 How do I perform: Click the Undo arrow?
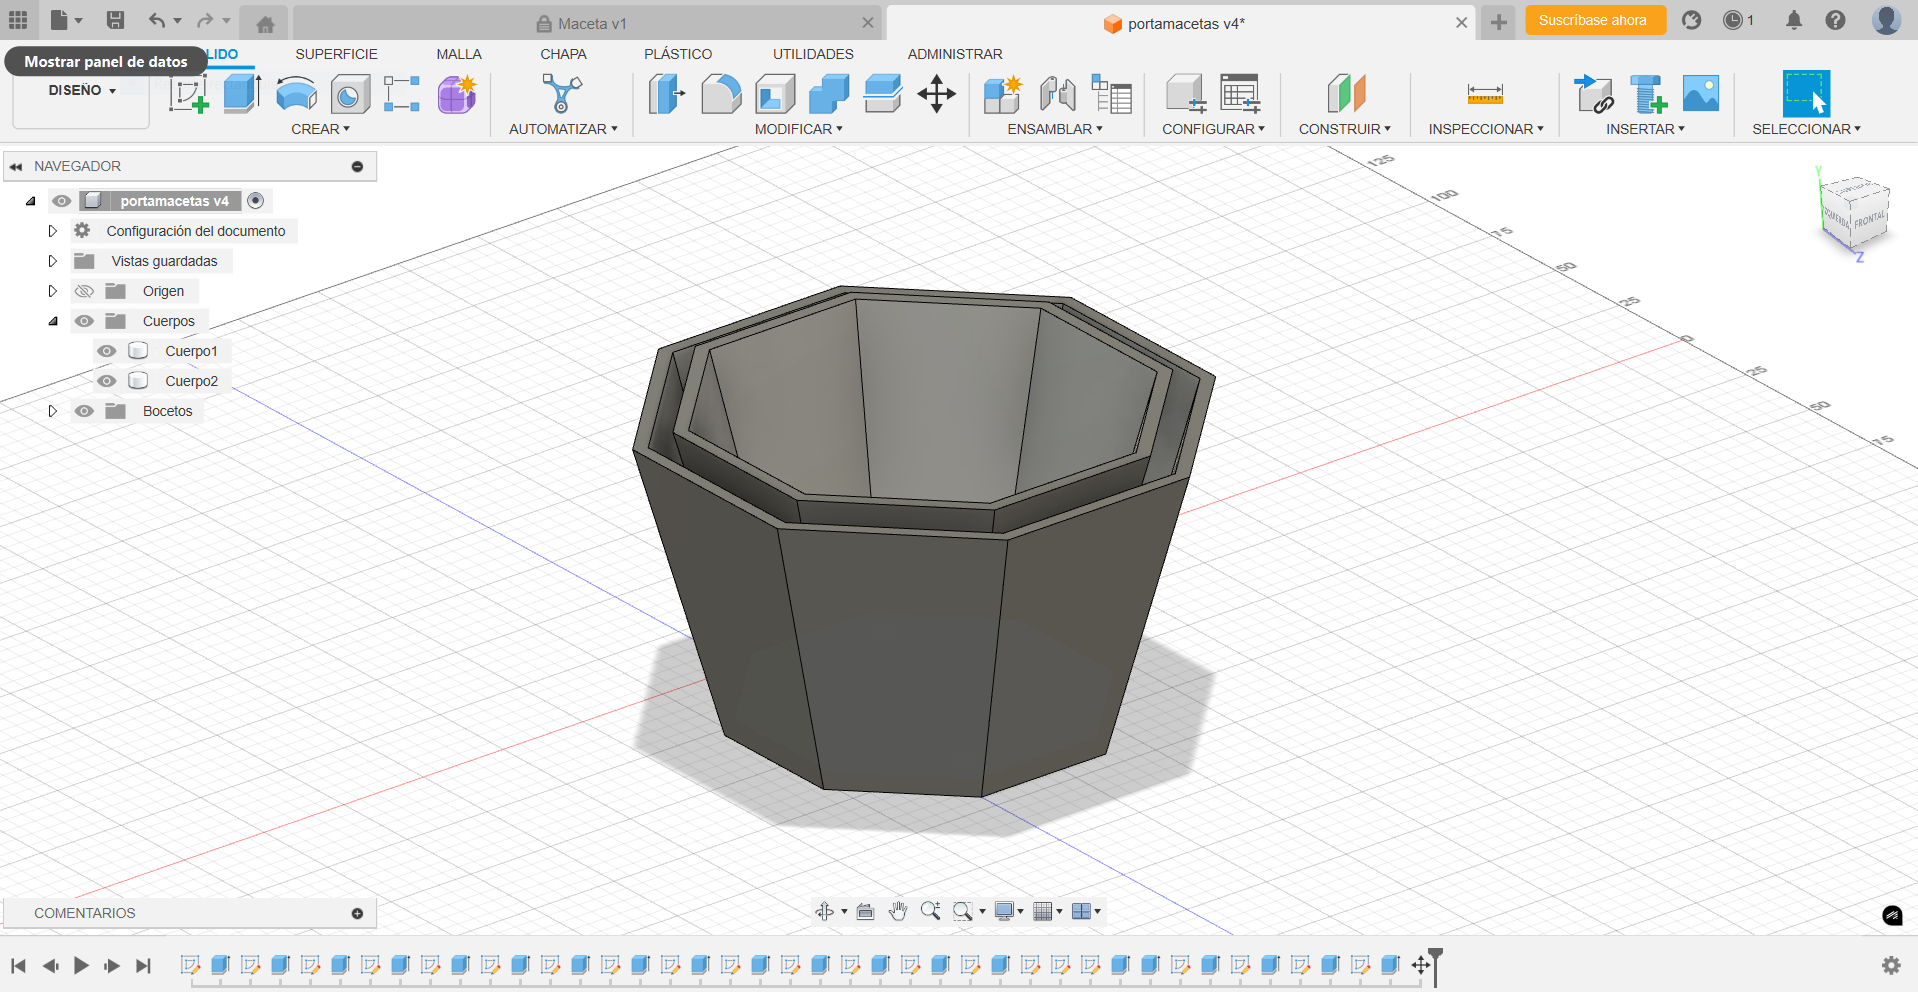(157, 20)
